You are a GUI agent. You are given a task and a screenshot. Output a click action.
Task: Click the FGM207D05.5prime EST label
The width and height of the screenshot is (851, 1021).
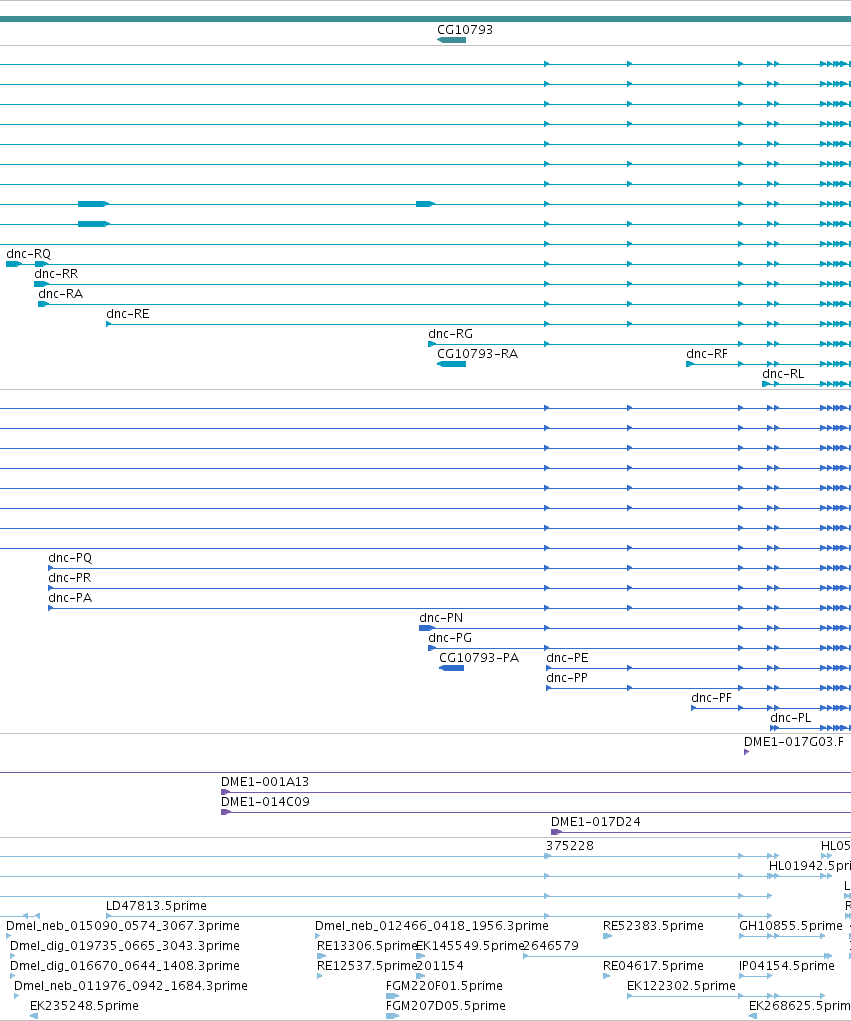445,1007
